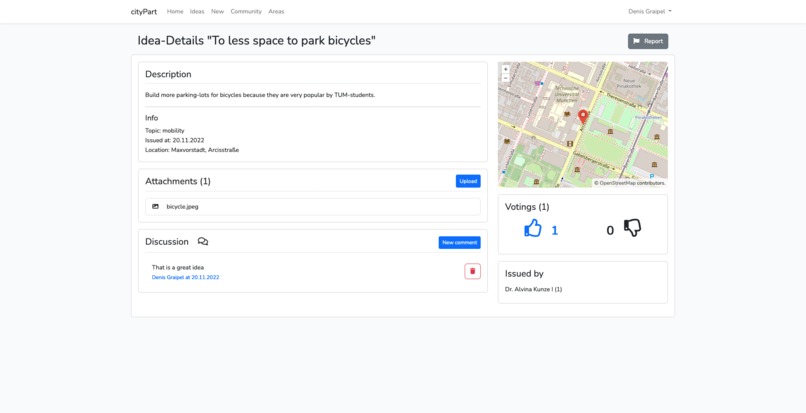The width and height of the screenshot is (806, 413).
Task: Go to the cityPart brand home
Action: 144,11
